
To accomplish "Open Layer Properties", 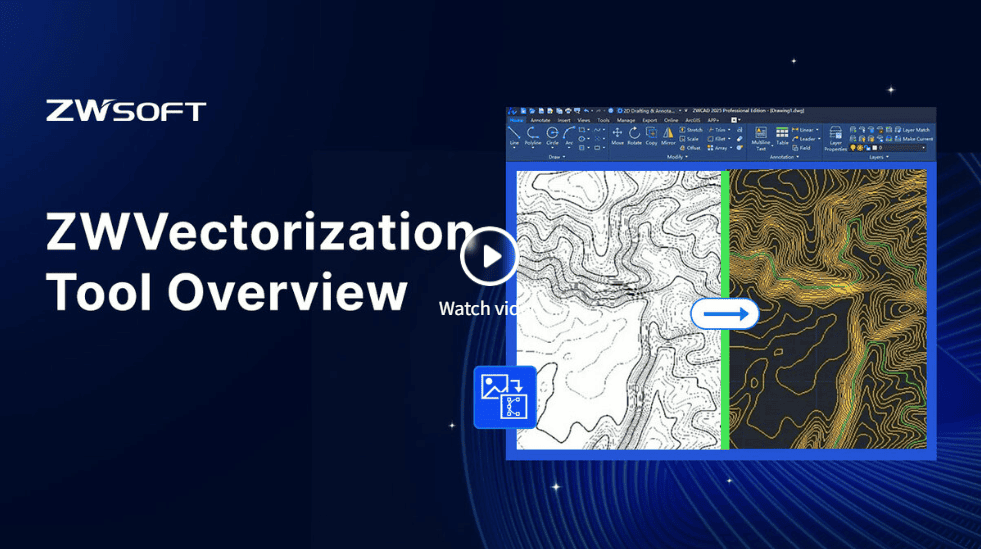I will pyautogui.click(x=836, y=138).
